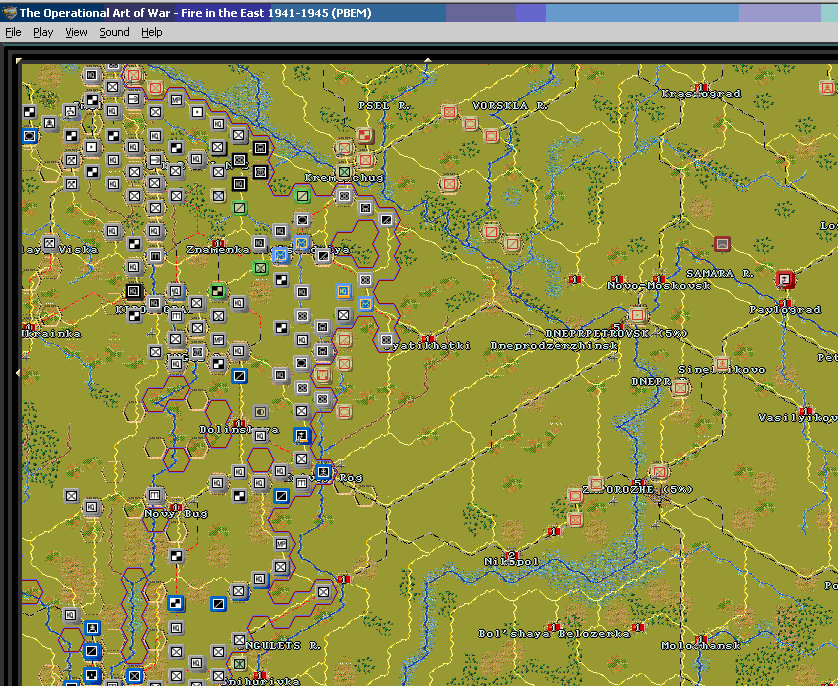Click the Sinelnikovo town label
Image resolution: width=840 pixels, height=688 pixels.
click(x=722, y=370)
